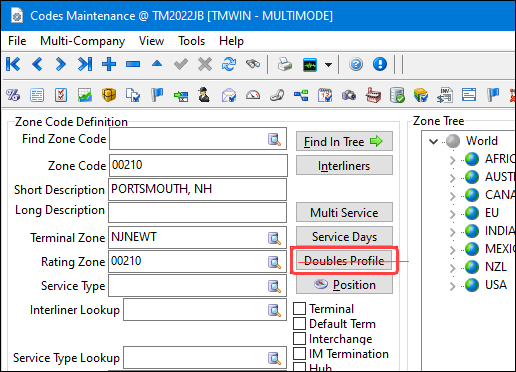The image size is (516, 372).
Task: Click the Multi Service button
Action: click(x=344, y=212)
